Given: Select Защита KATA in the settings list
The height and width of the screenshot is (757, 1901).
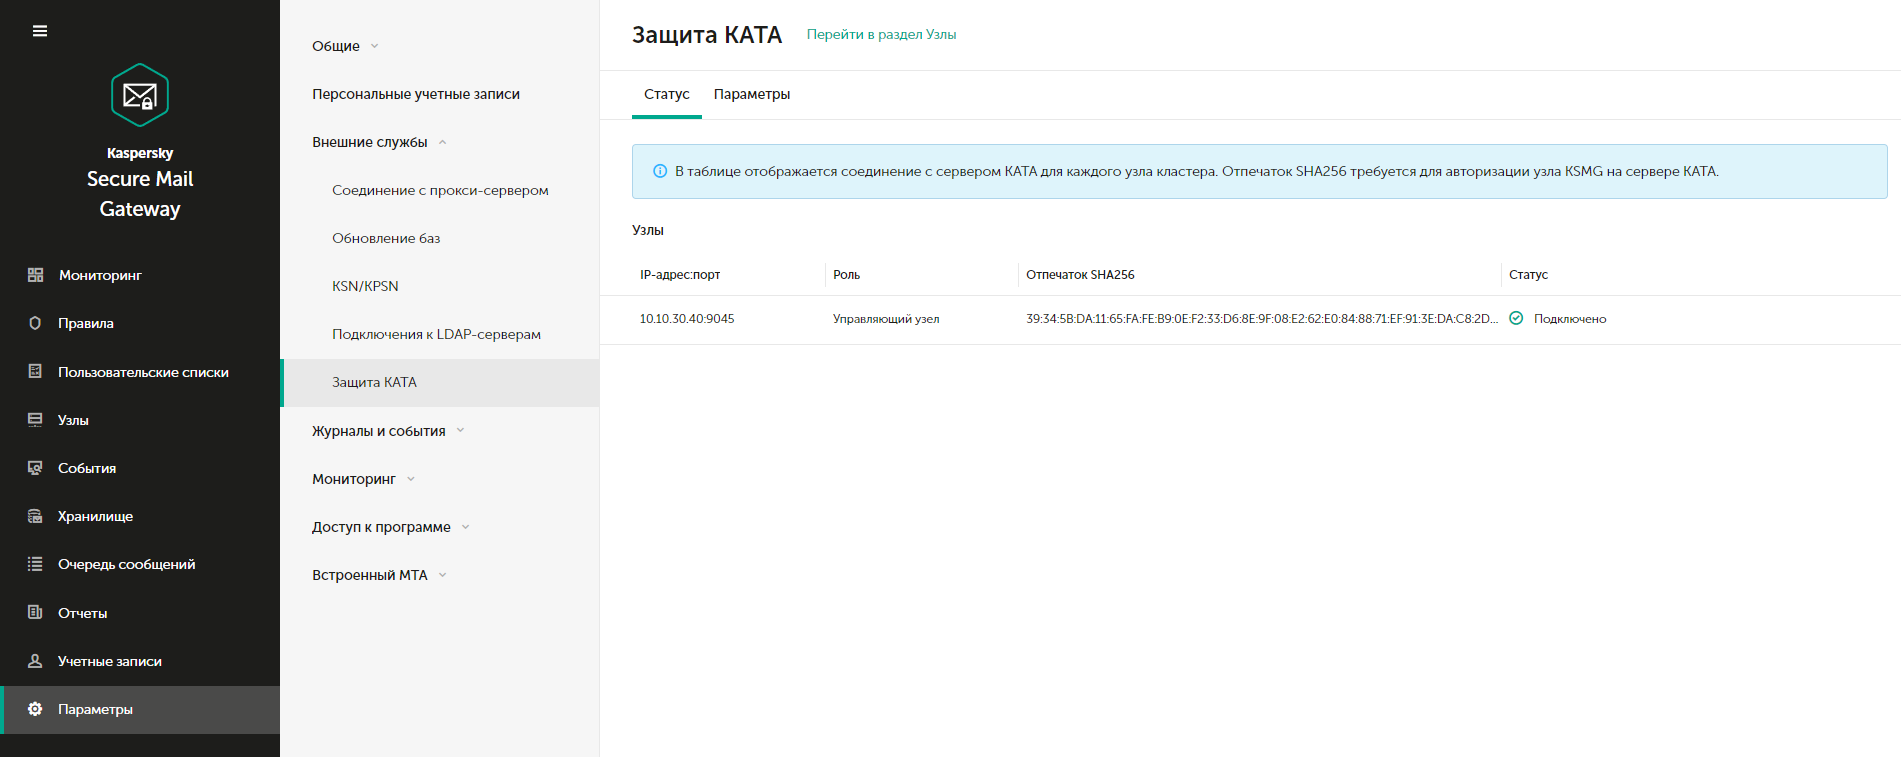Looking at the screenshot, I should tap(441, 383).
